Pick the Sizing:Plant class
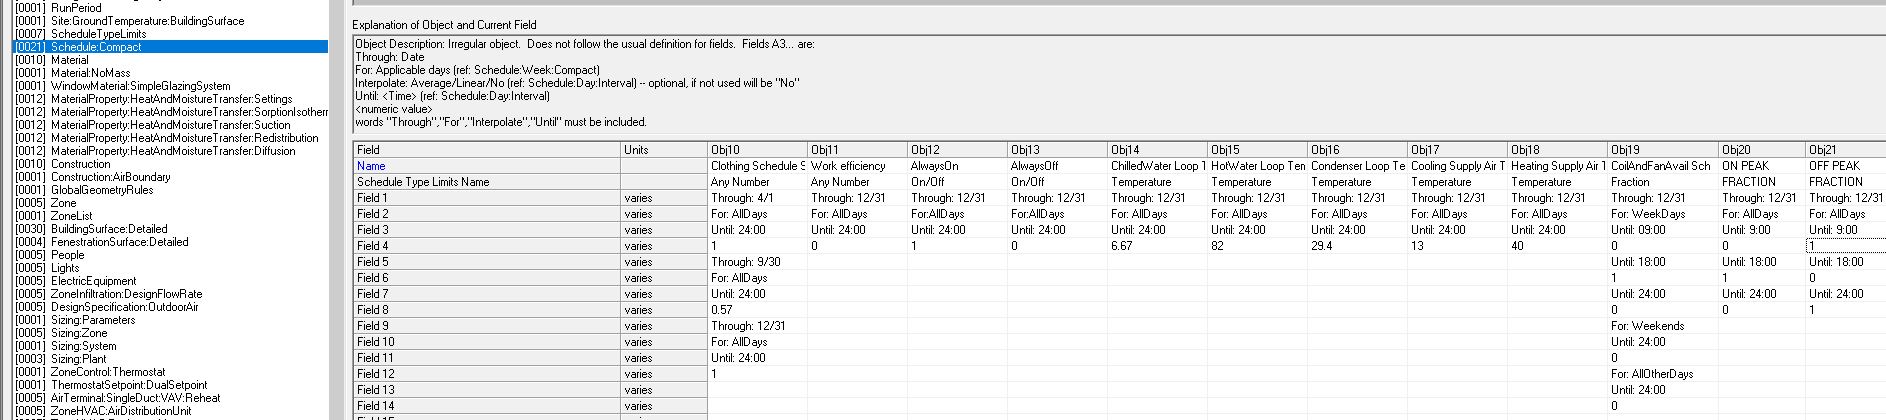 point(78,359)
